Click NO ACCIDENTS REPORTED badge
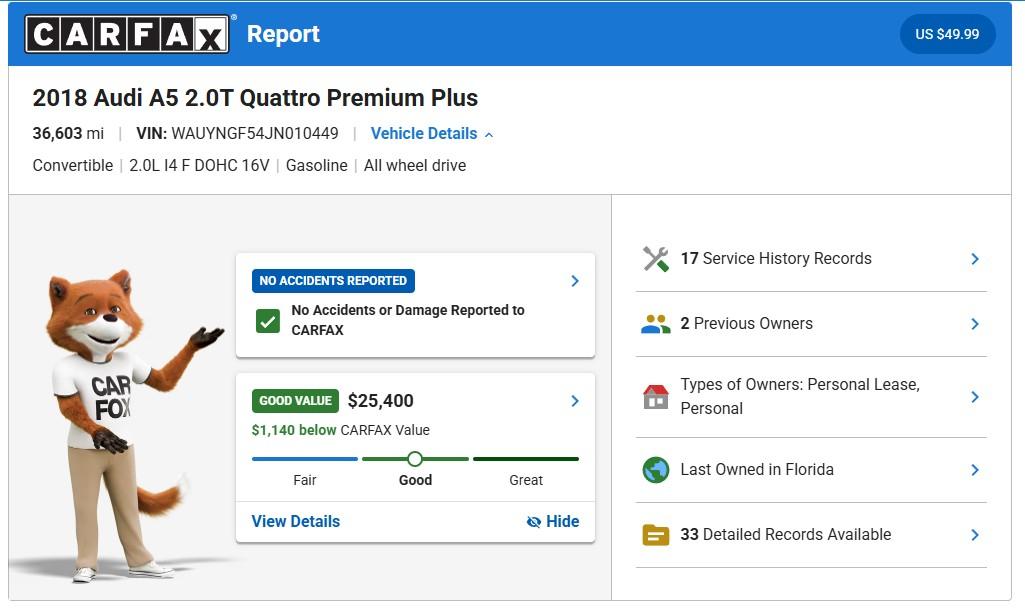Image resolution: width=1025 pixels, height=613 pixels. [333, 281]
